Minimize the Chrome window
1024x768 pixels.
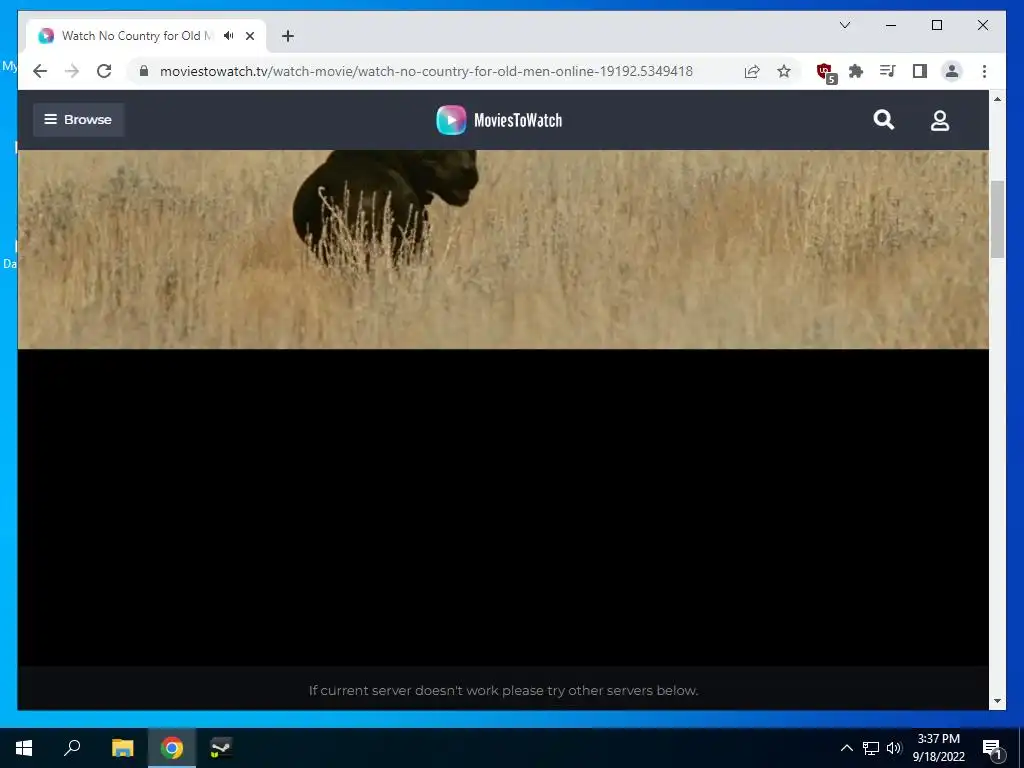(891, 25)
